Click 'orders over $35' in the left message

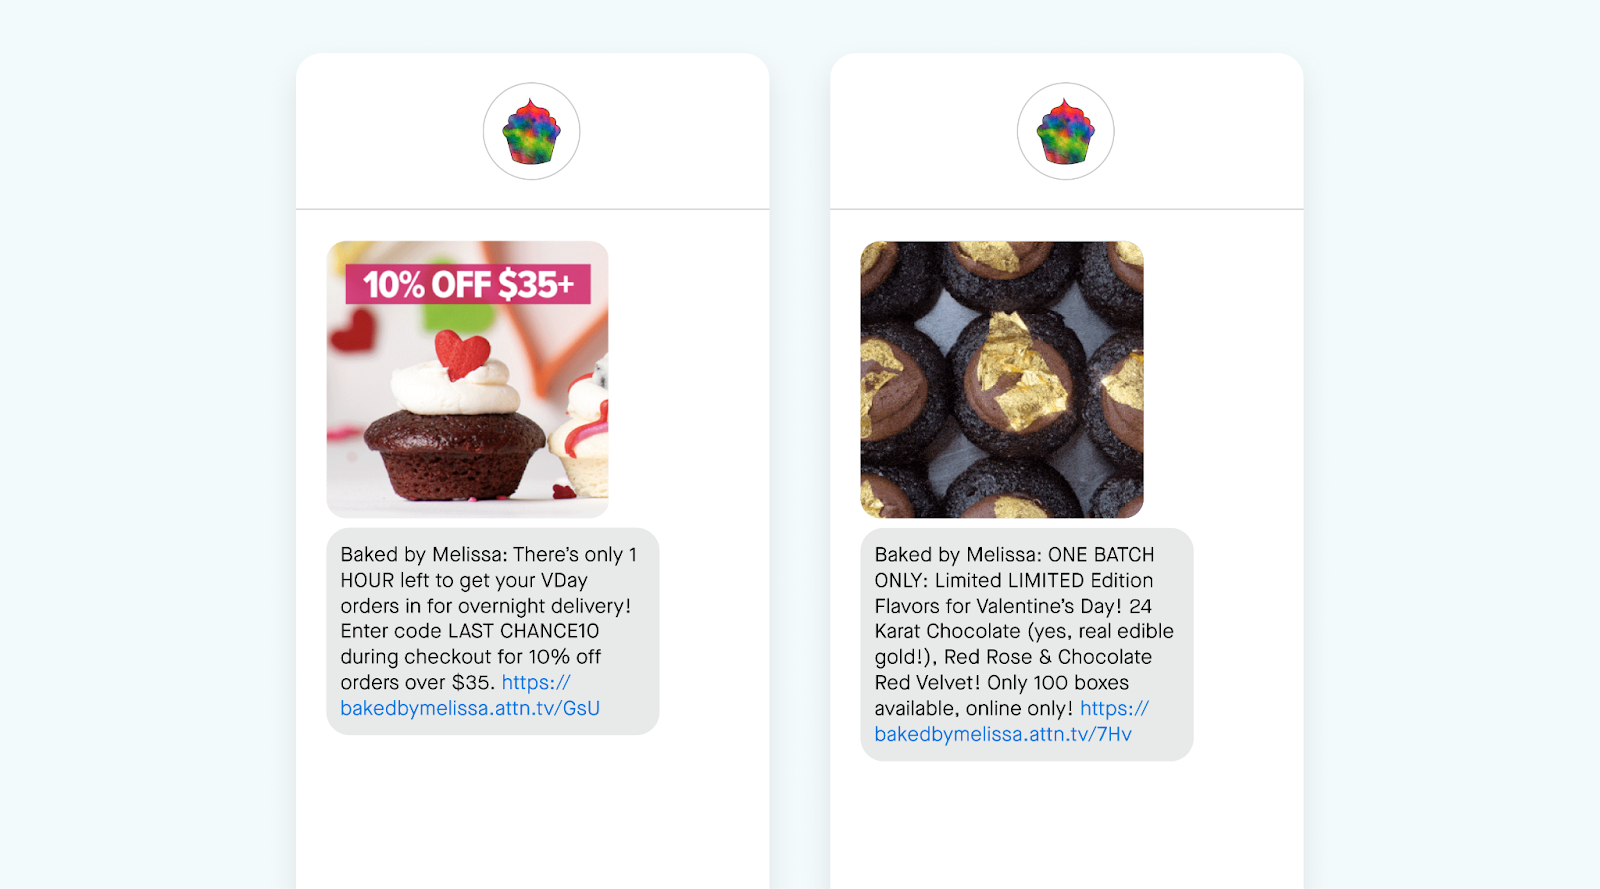[x=415, y=682]
